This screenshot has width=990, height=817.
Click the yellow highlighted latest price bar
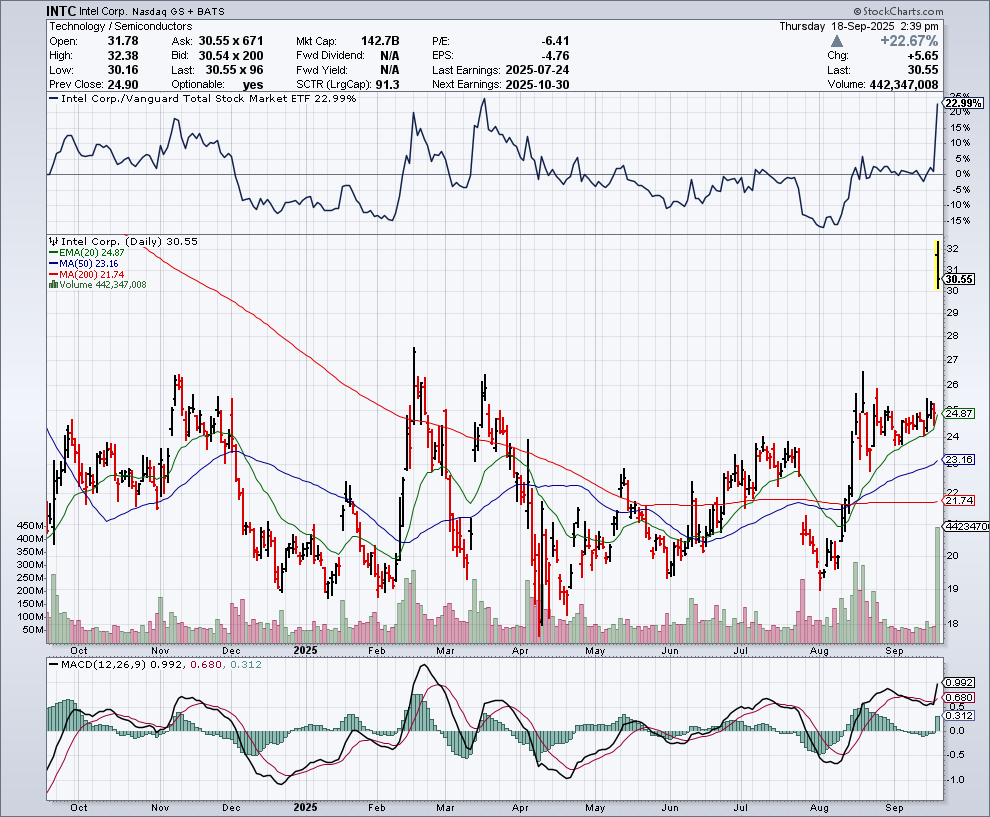pyautogui.click(x=938, y=265)
